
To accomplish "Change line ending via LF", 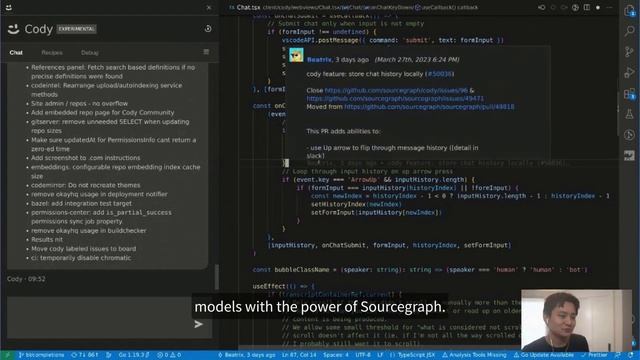I will 380,355.
